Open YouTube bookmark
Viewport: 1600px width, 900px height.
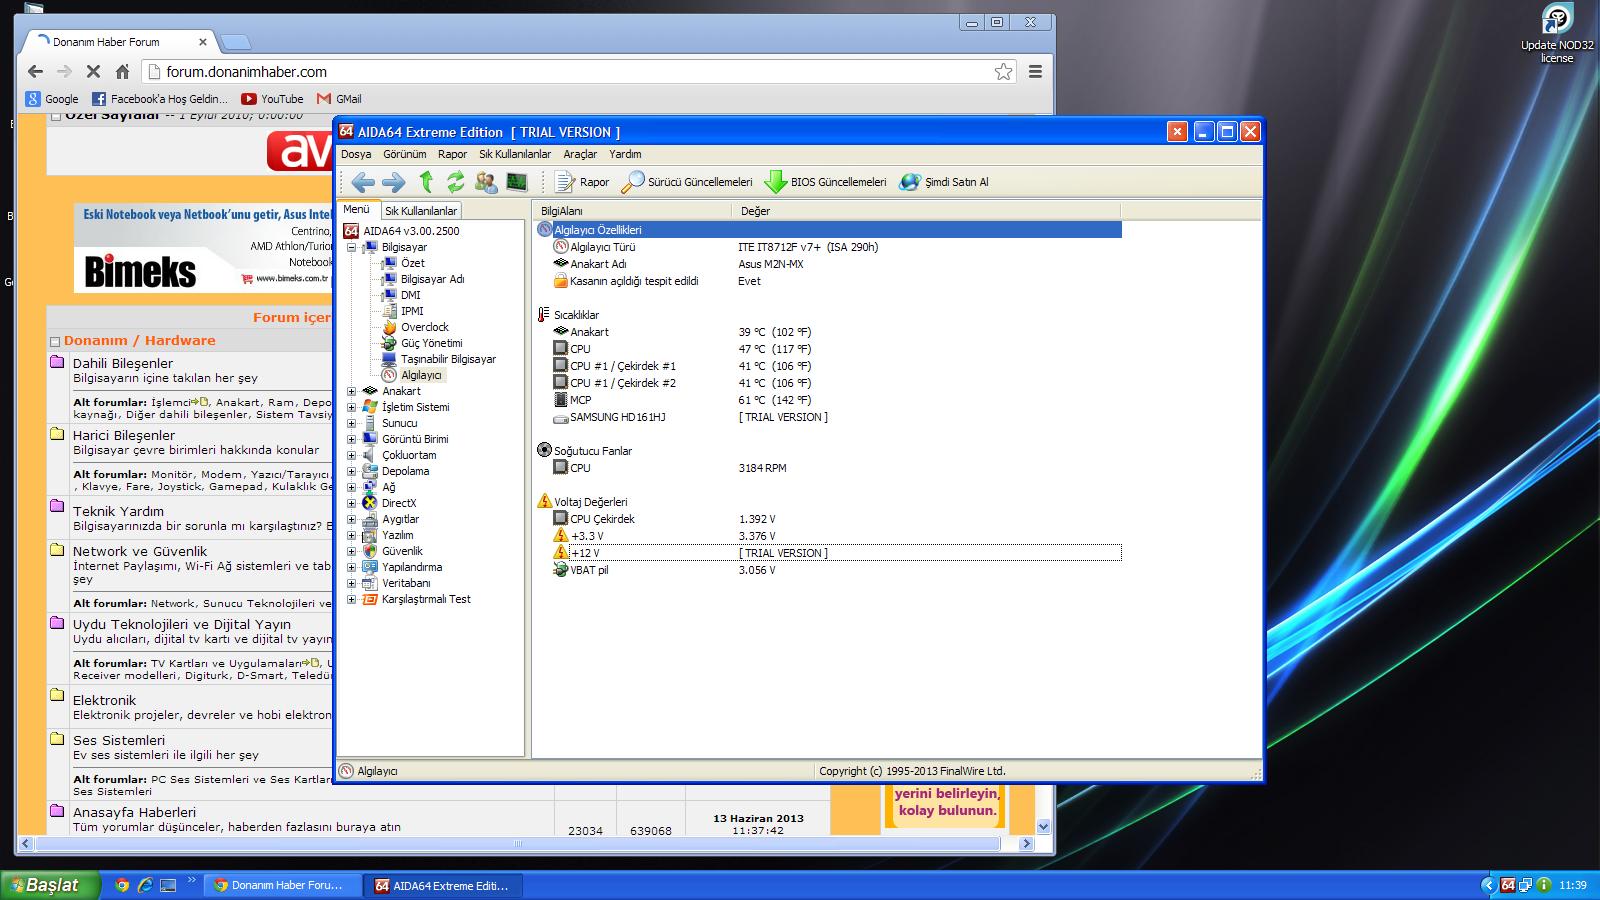pyautogui.click(x=272, y=99)
